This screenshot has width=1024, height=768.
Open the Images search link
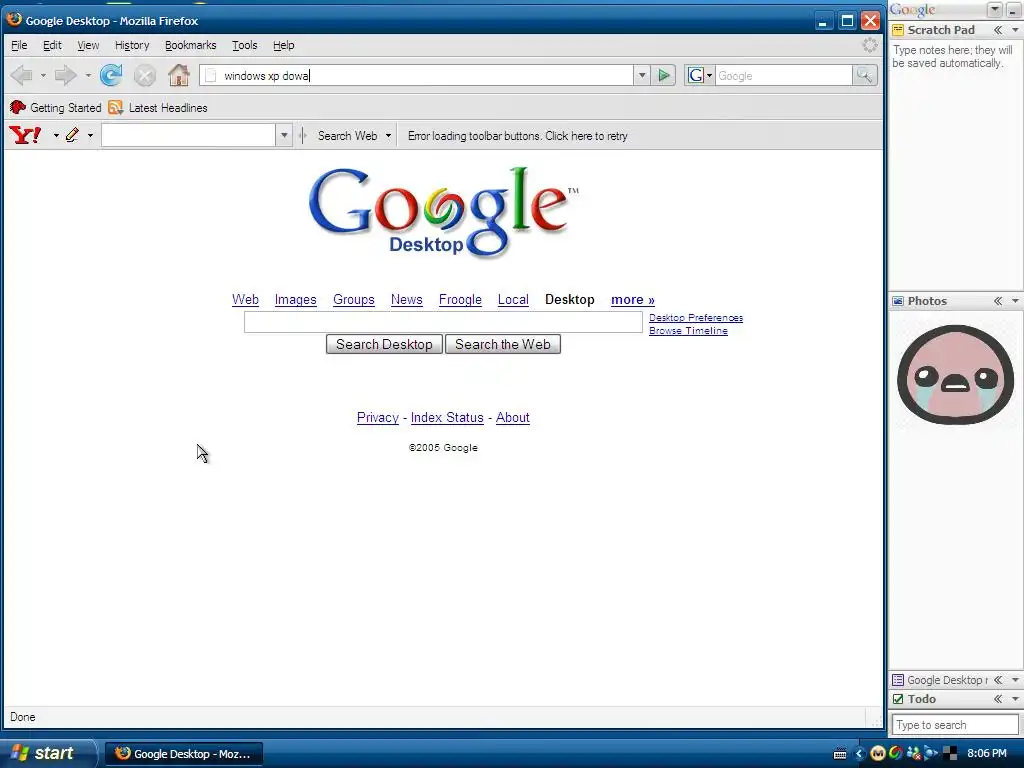click(295, 300)
